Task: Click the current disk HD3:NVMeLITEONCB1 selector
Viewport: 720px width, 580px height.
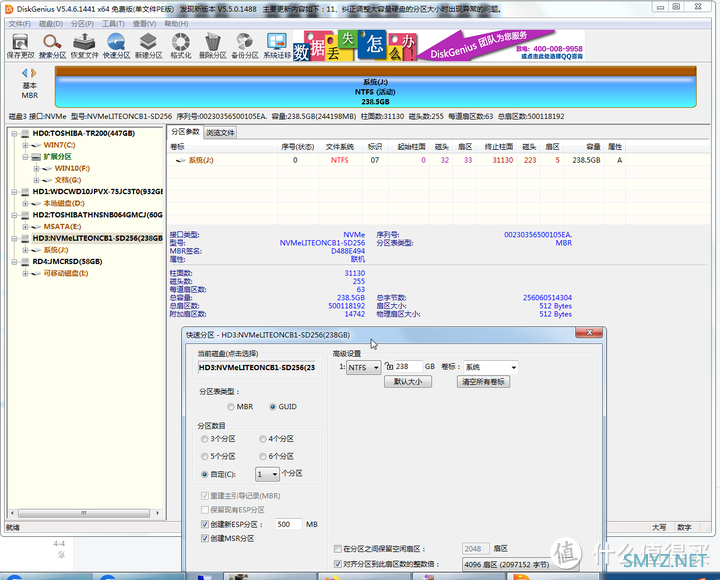Action: (x=257, y=367)
